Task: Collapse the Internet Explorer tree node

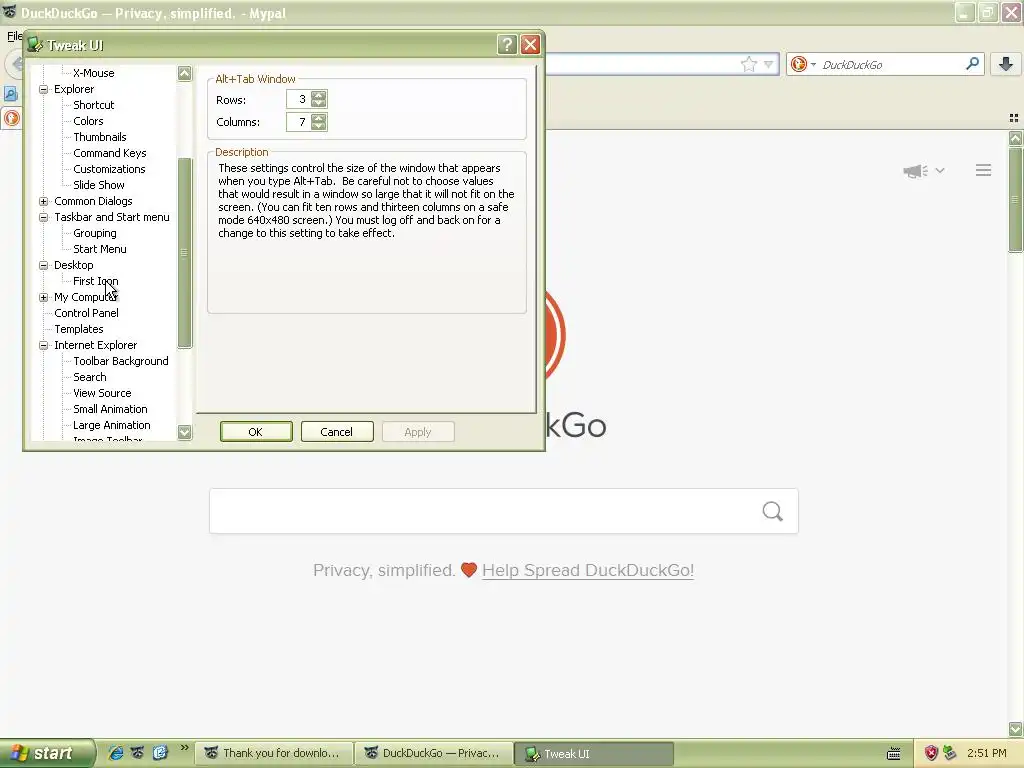Action: 44,345
